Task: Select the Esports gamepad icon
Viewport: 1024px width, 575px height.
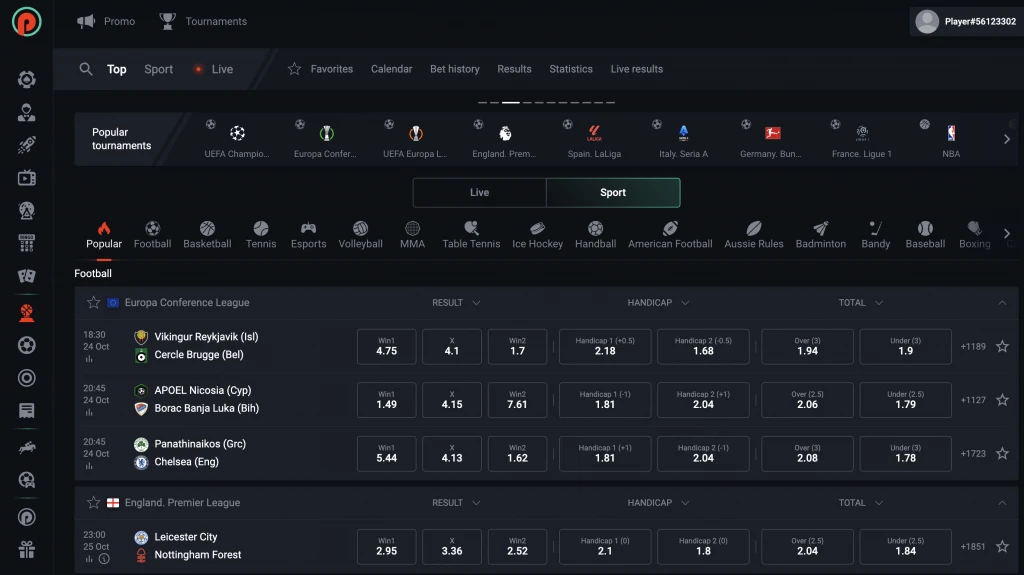Action: coord(308,229)
